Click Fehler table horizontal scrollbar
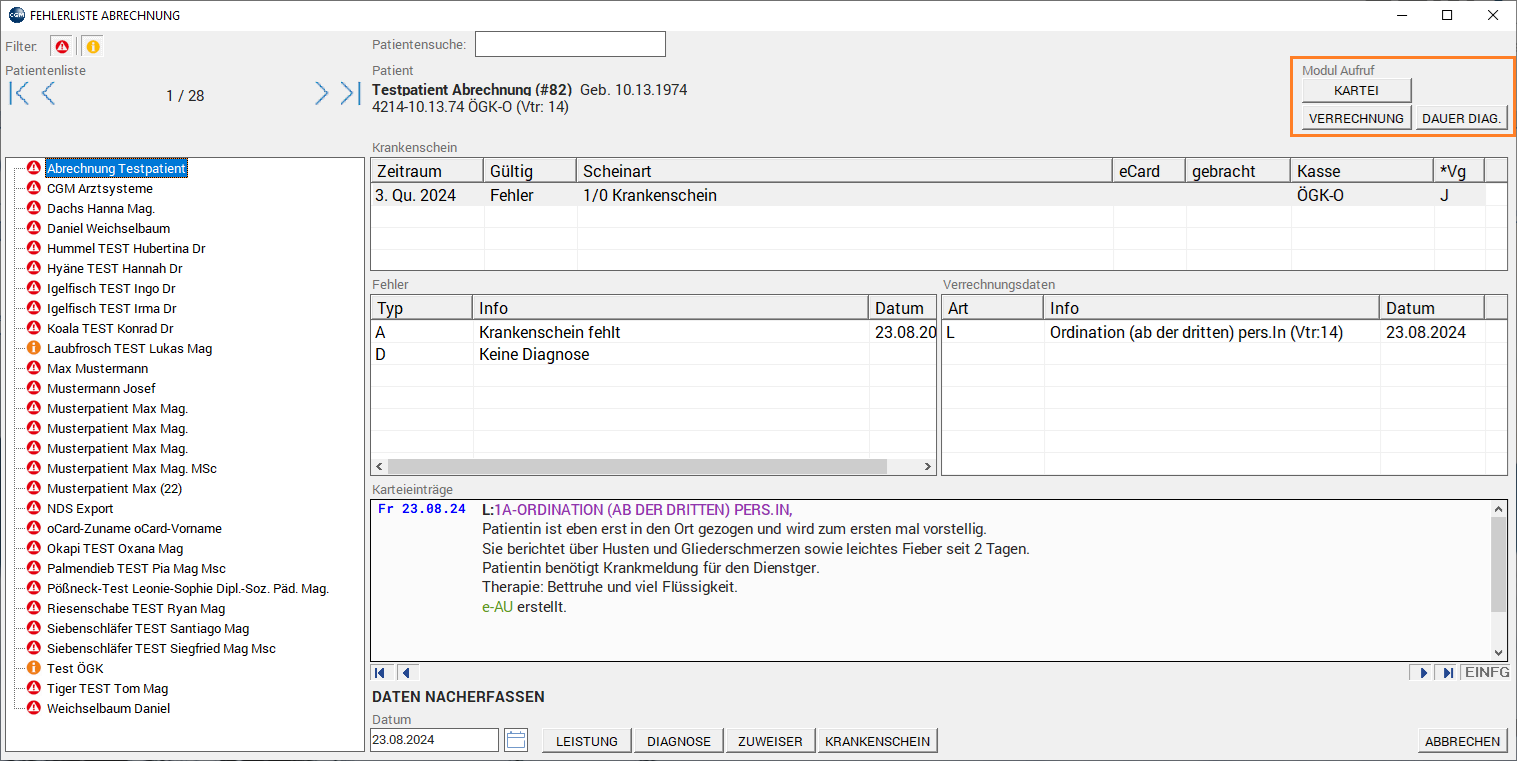 [x=637, y=467]
